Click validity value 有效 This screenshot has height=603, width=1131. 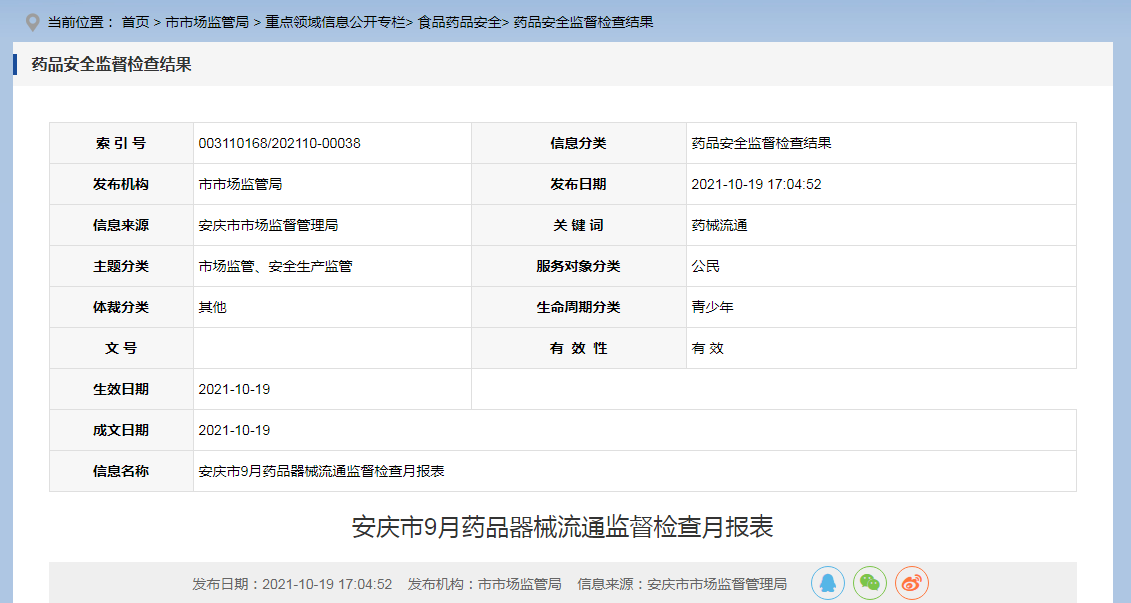click(x=707, y=349)
